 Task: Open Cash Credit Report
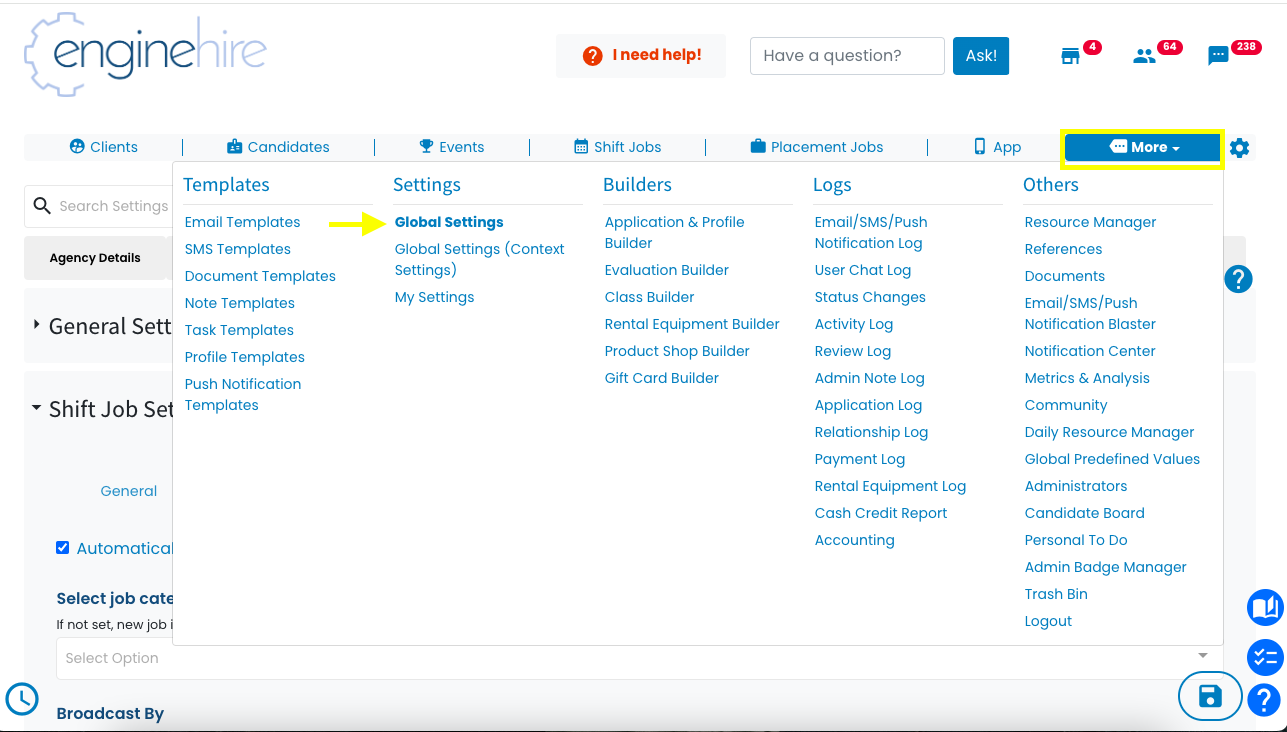881,513
